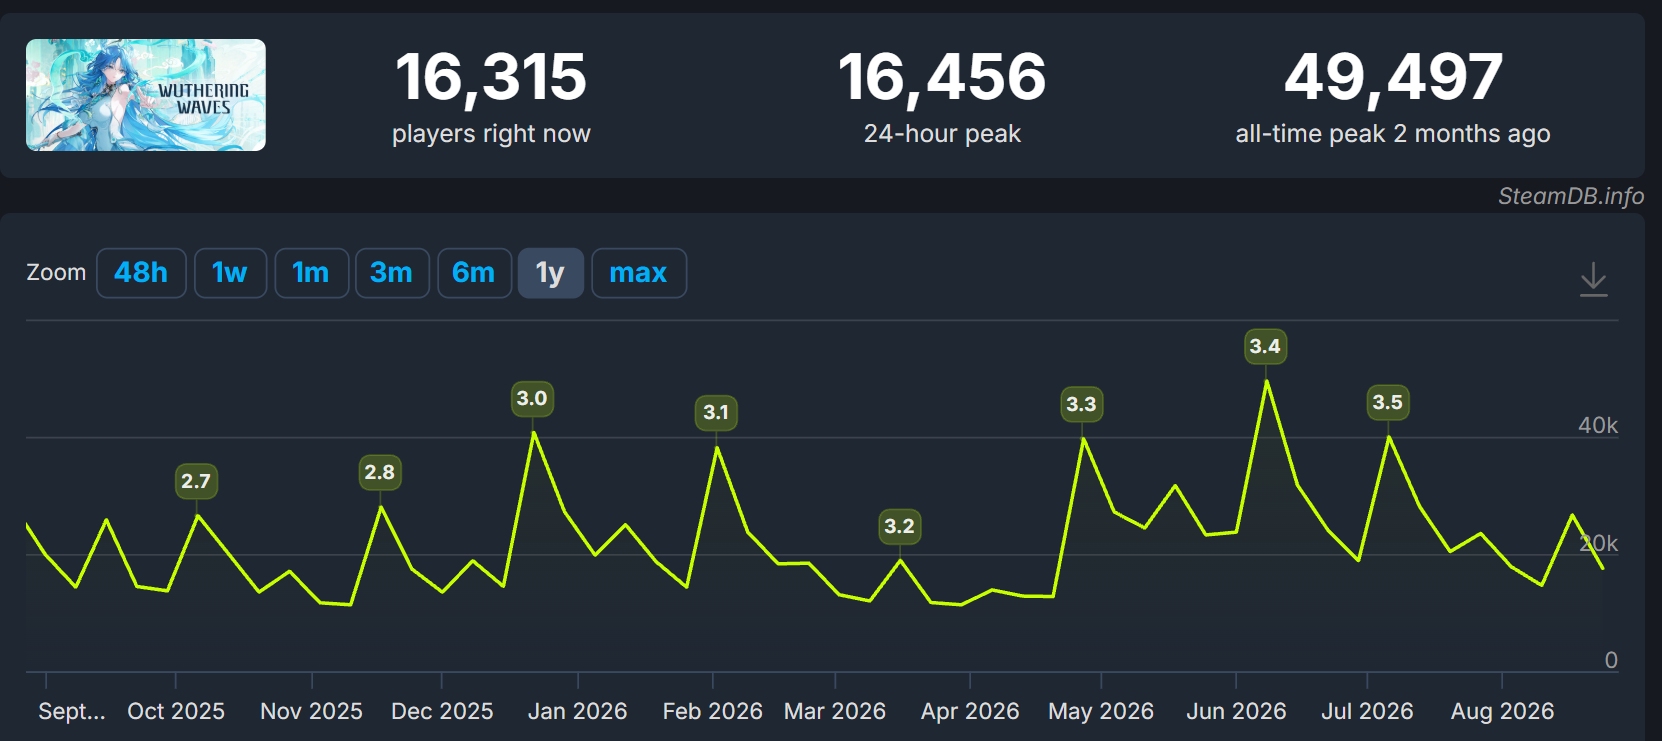The height and width of the screenshot is (741, 1662).
Task: Click the Feb 2026 axis label
Action: pos(713,711)
